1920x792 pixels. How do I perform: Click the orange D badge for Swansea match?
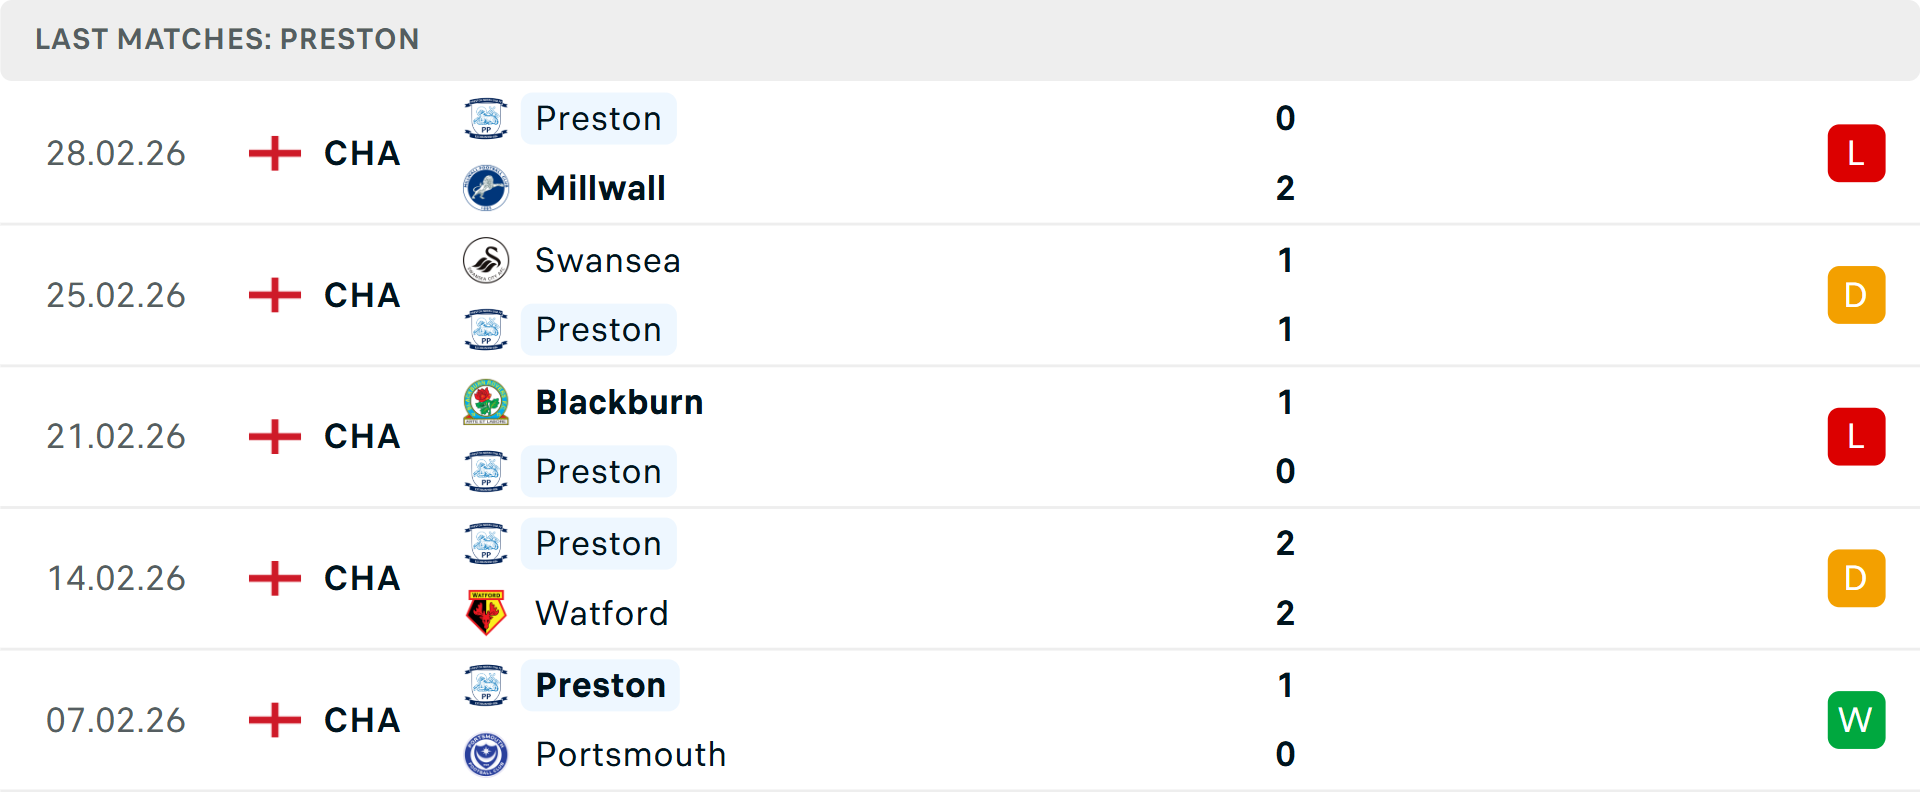1856,295
